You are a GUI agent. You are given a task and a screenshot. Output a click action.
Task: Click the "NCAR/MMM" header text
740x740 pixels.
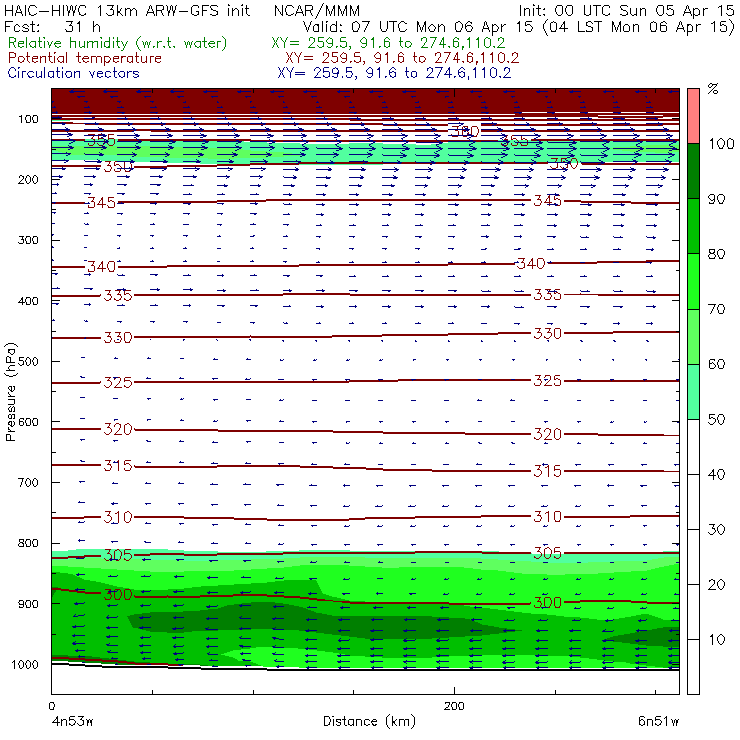tap(317, 11)
